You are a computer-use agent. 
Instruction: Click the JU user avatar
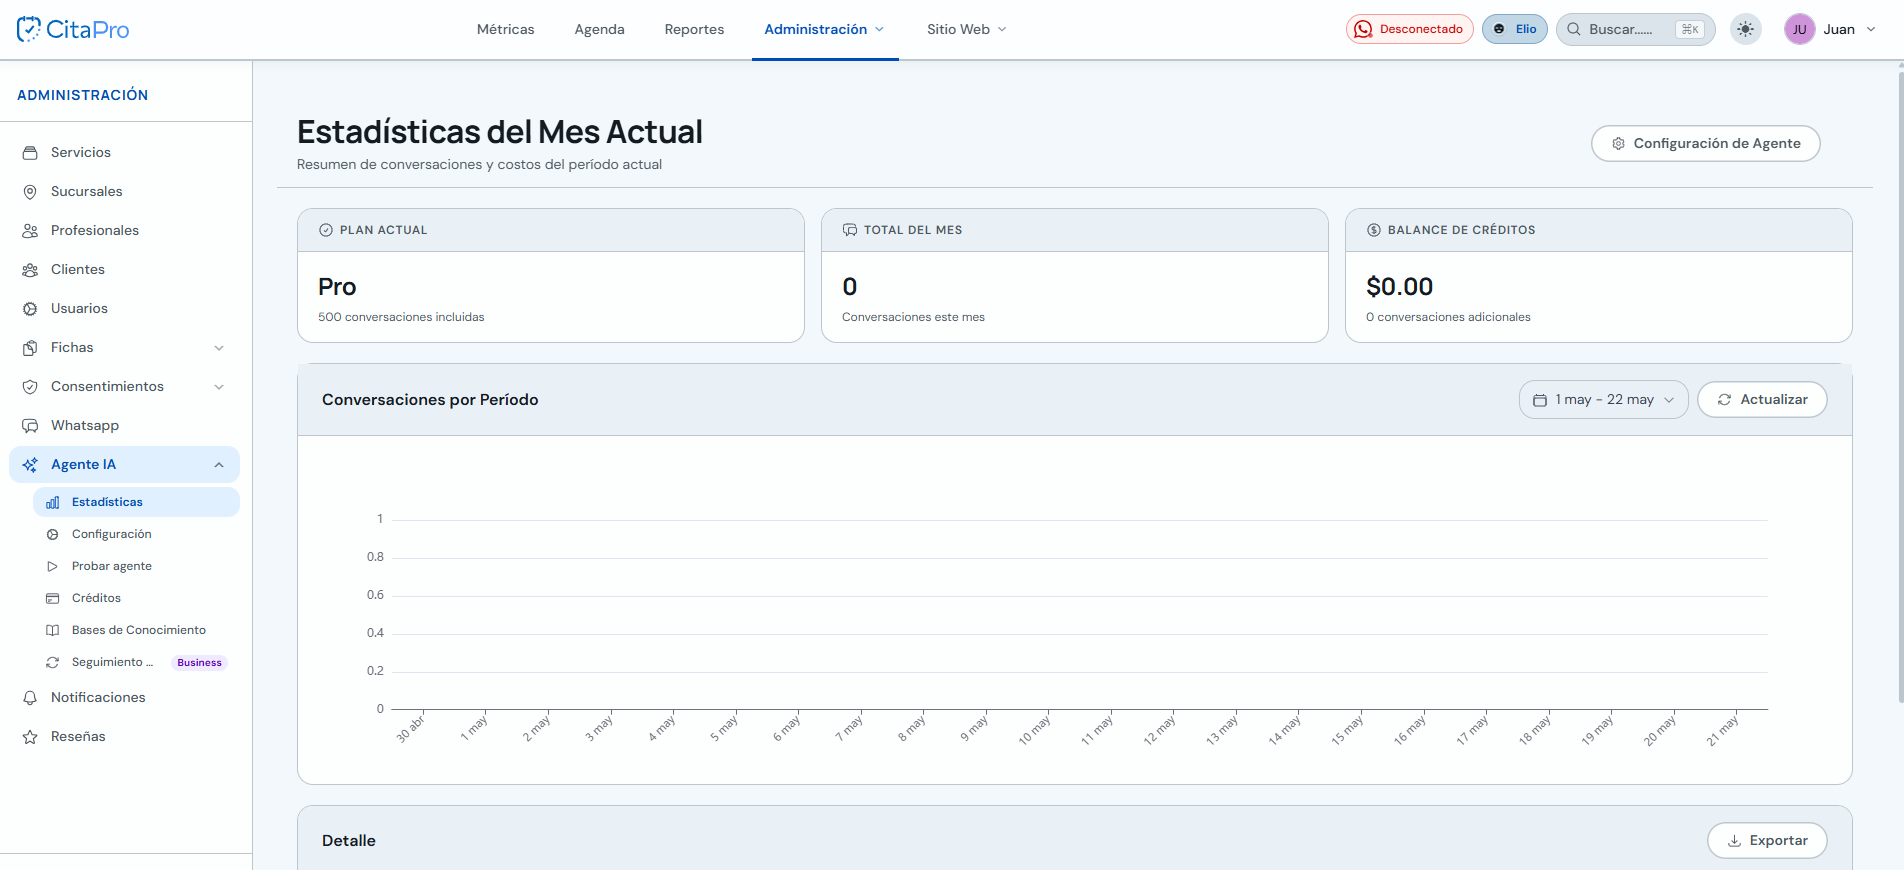pos(1799,29)
